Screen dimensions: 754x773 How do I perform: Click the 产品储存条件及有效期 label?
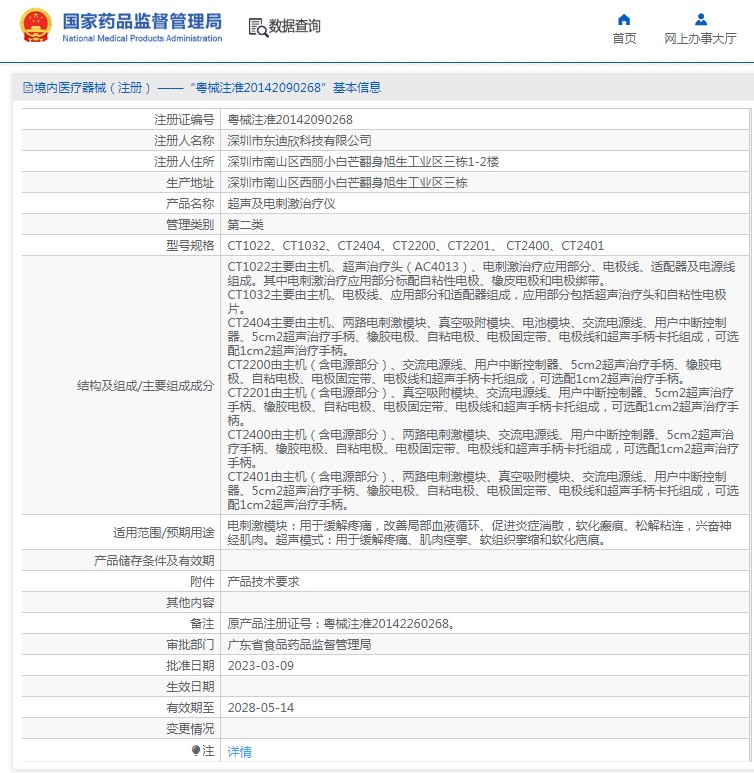[x=154, y=561]
